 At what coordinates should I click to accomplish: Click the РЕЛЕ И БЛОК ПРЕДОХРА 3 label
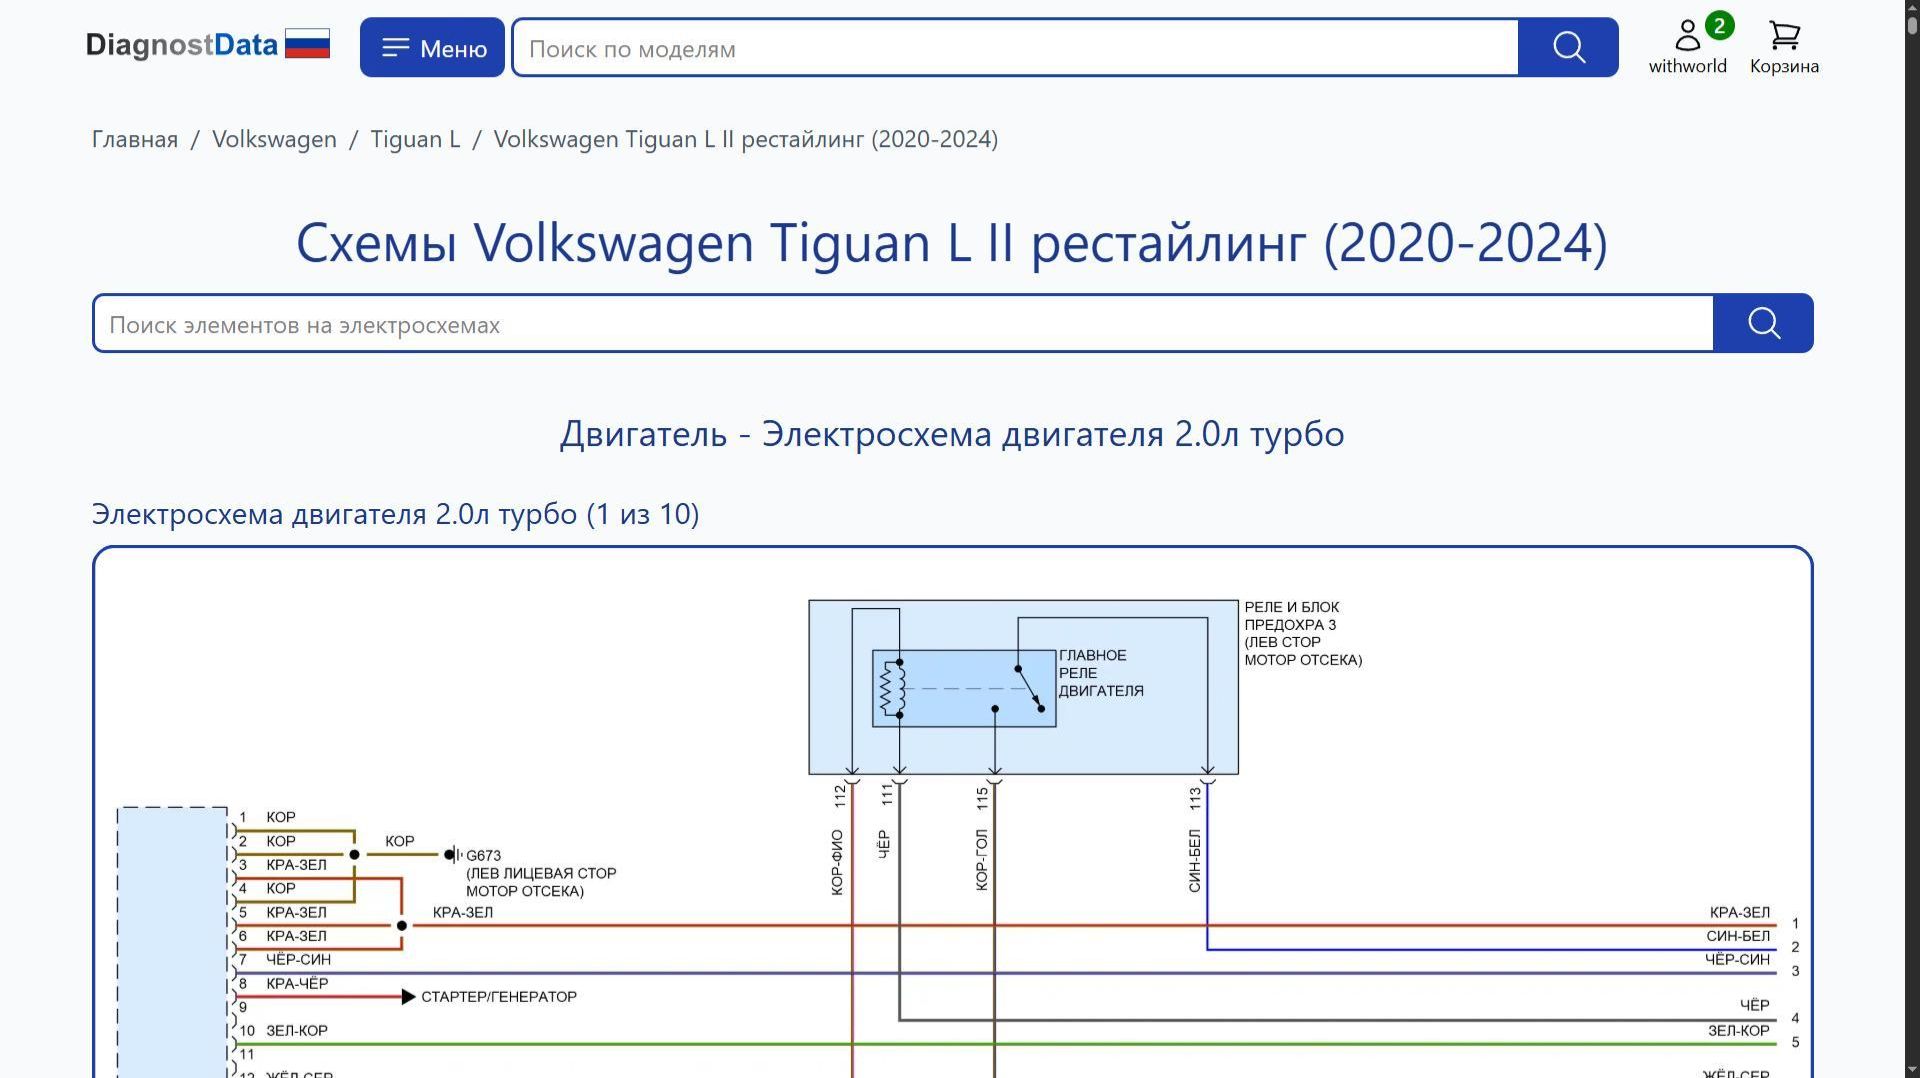(1303, 633)
